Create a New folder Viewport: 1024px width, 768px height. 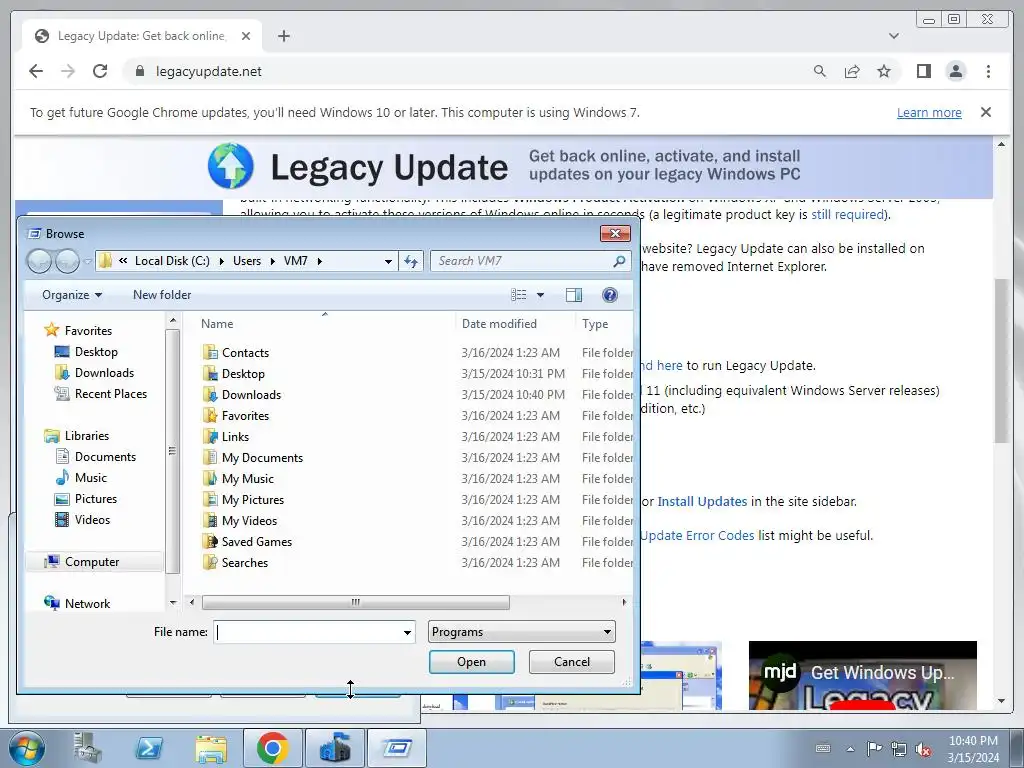pos(162,295)
